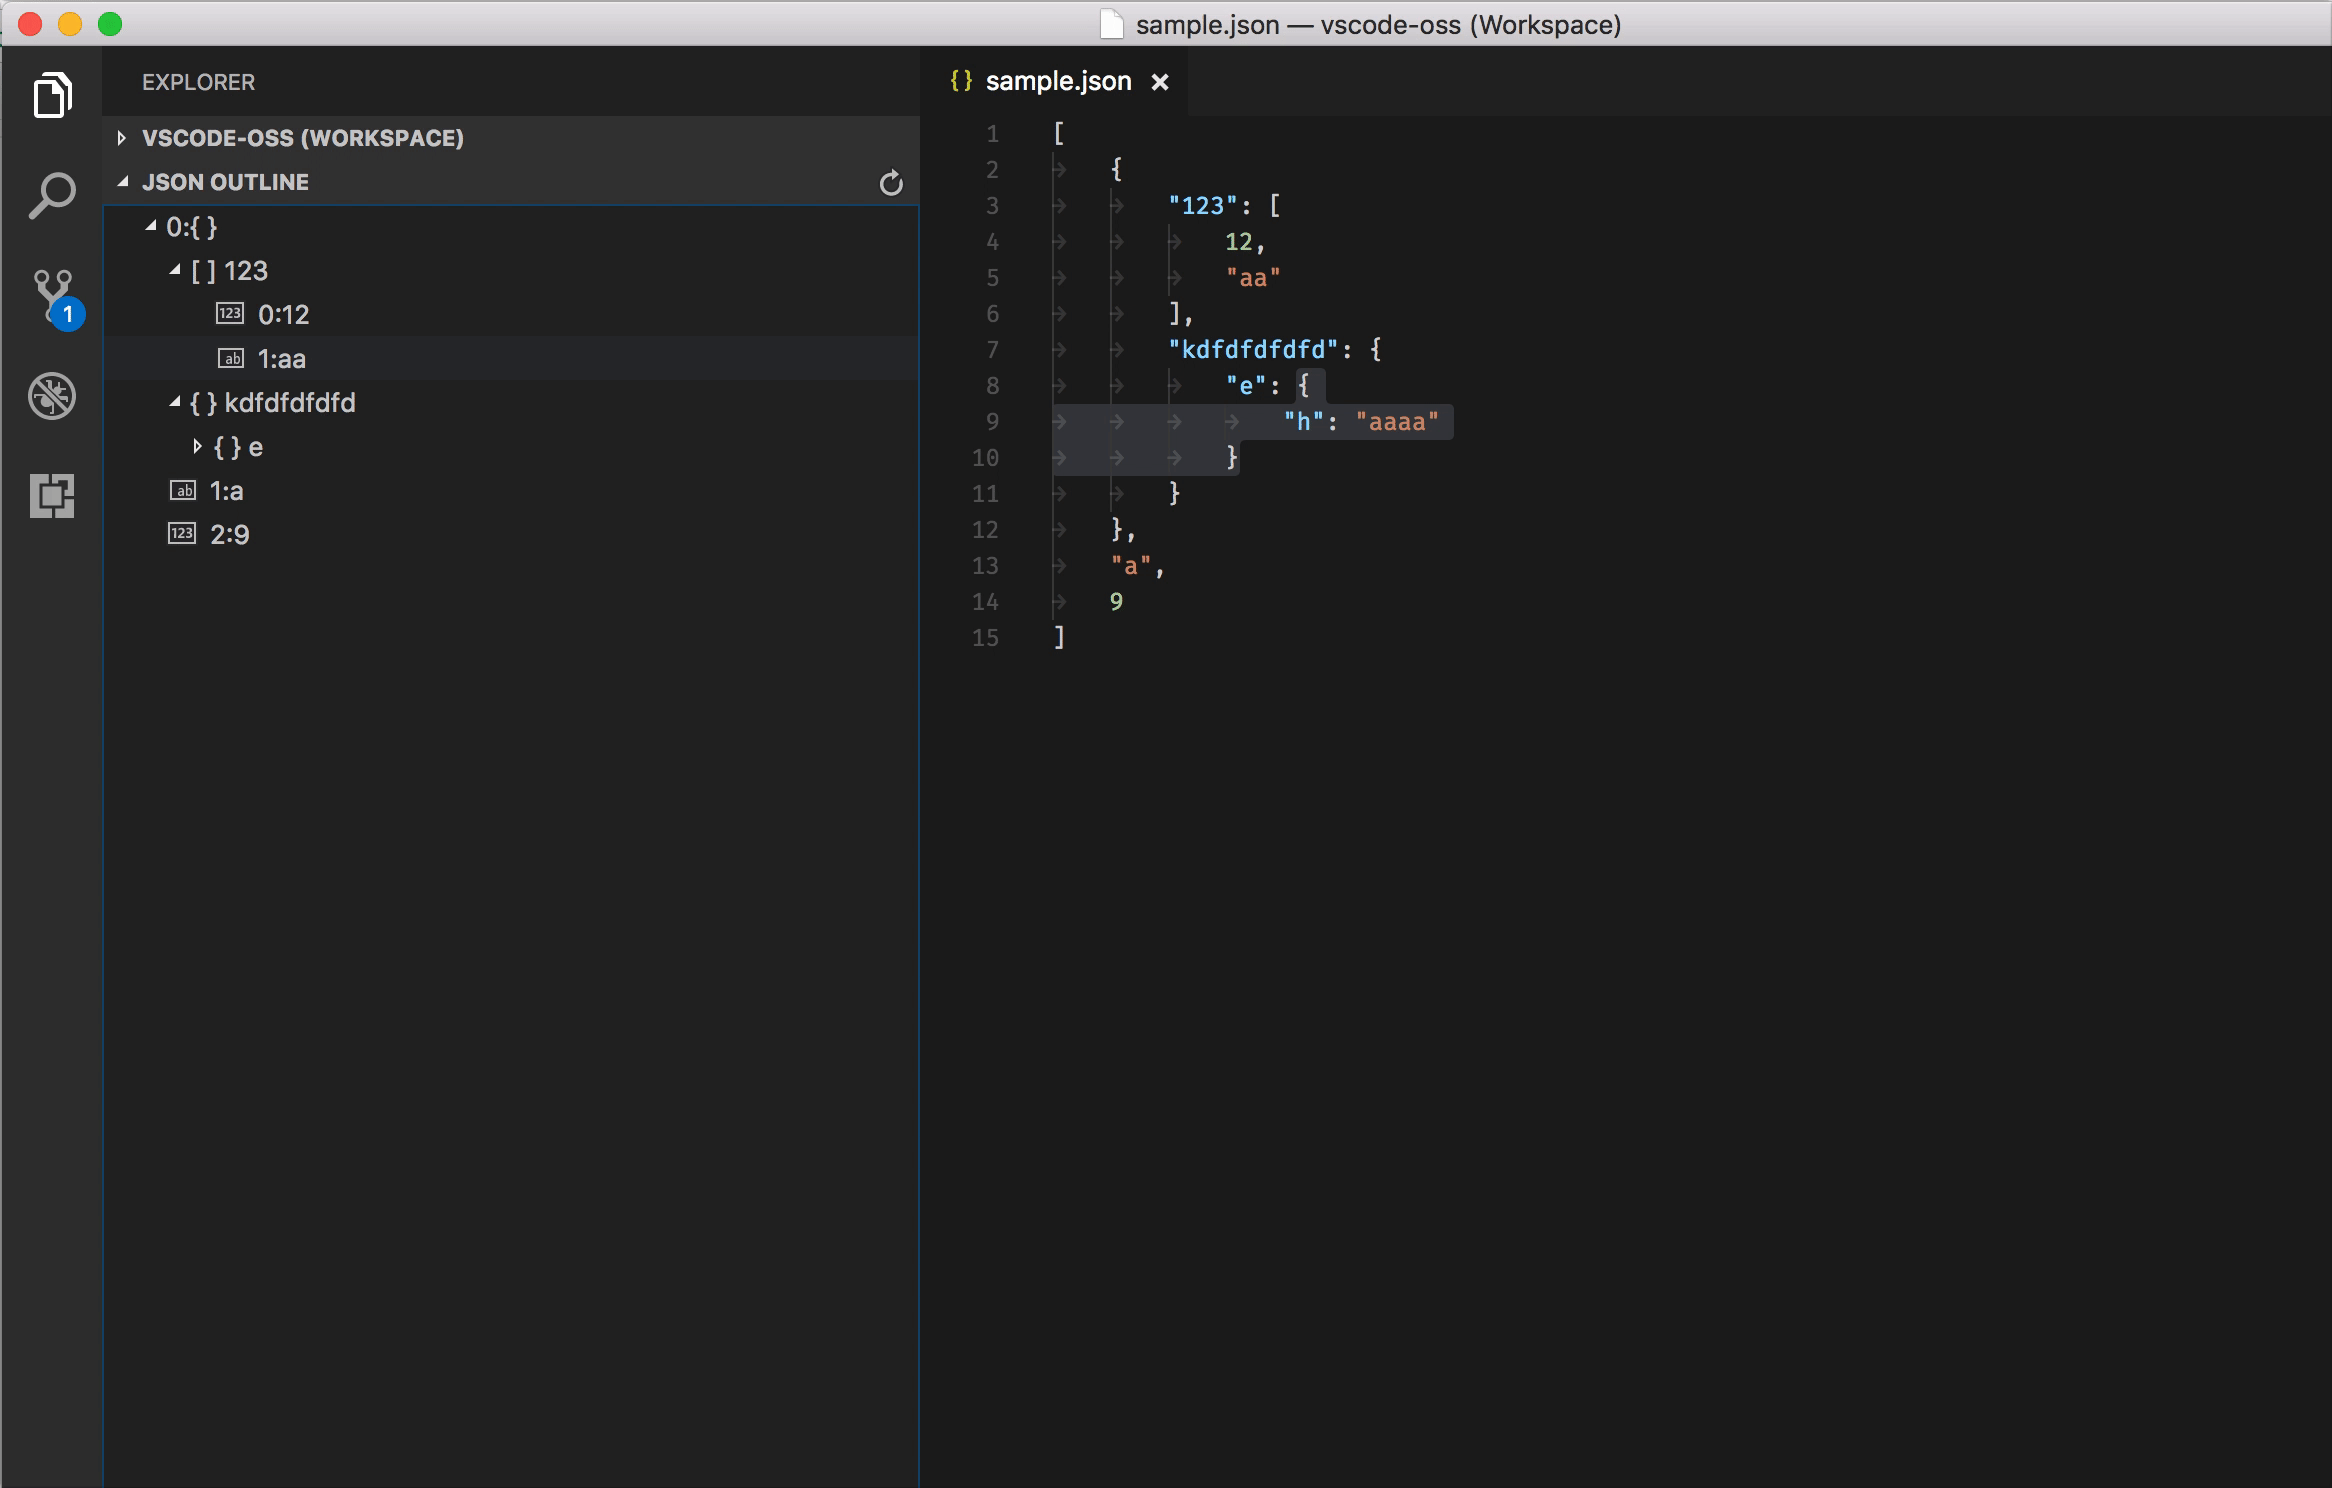Click the "aaaa" string value on line 9

(1397, 421)
